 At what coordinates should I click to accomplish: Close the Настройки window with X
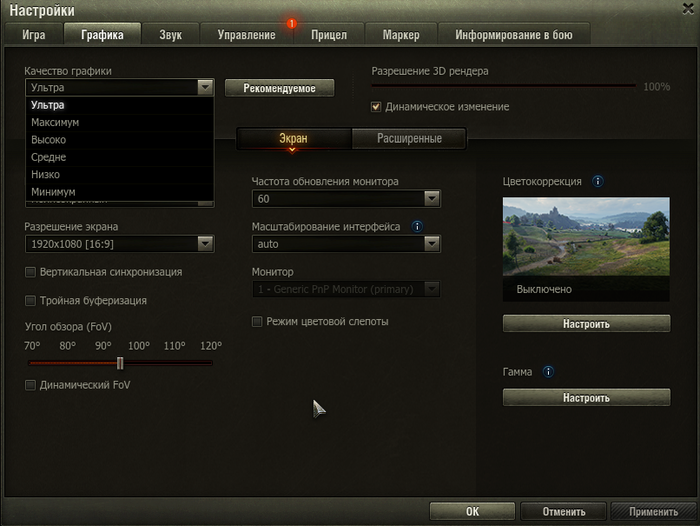(688, 8)
